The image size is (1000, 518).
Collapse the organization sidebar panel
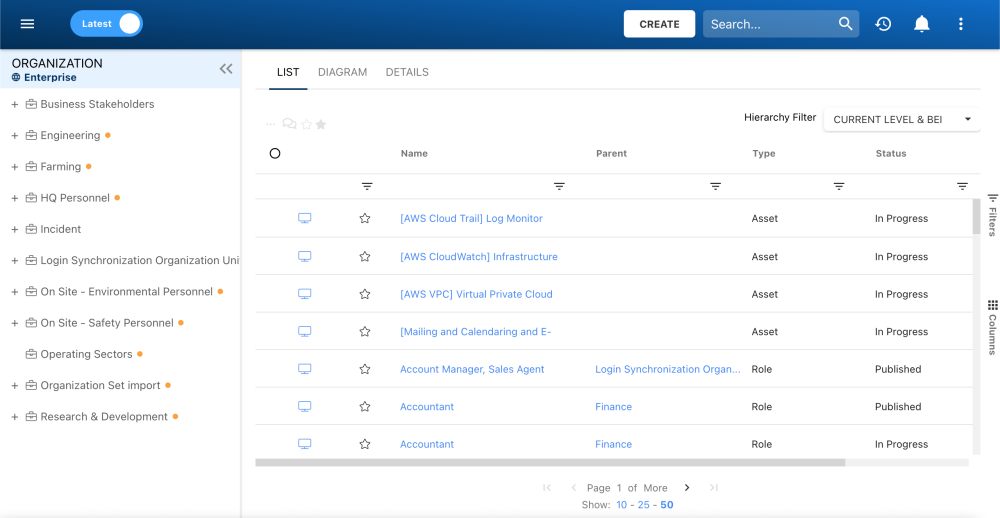coord(226,68)
